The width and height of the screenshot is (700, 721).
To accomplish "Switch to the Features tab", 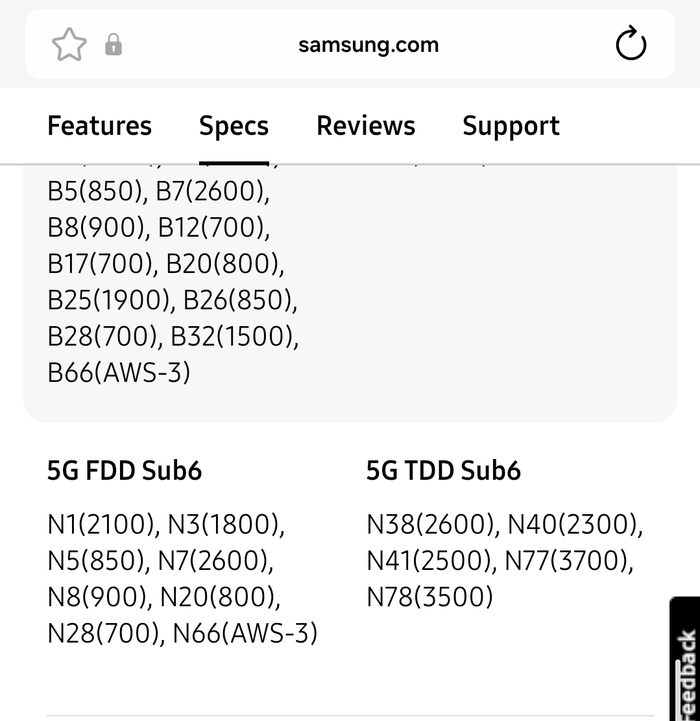I will (100, 126).
